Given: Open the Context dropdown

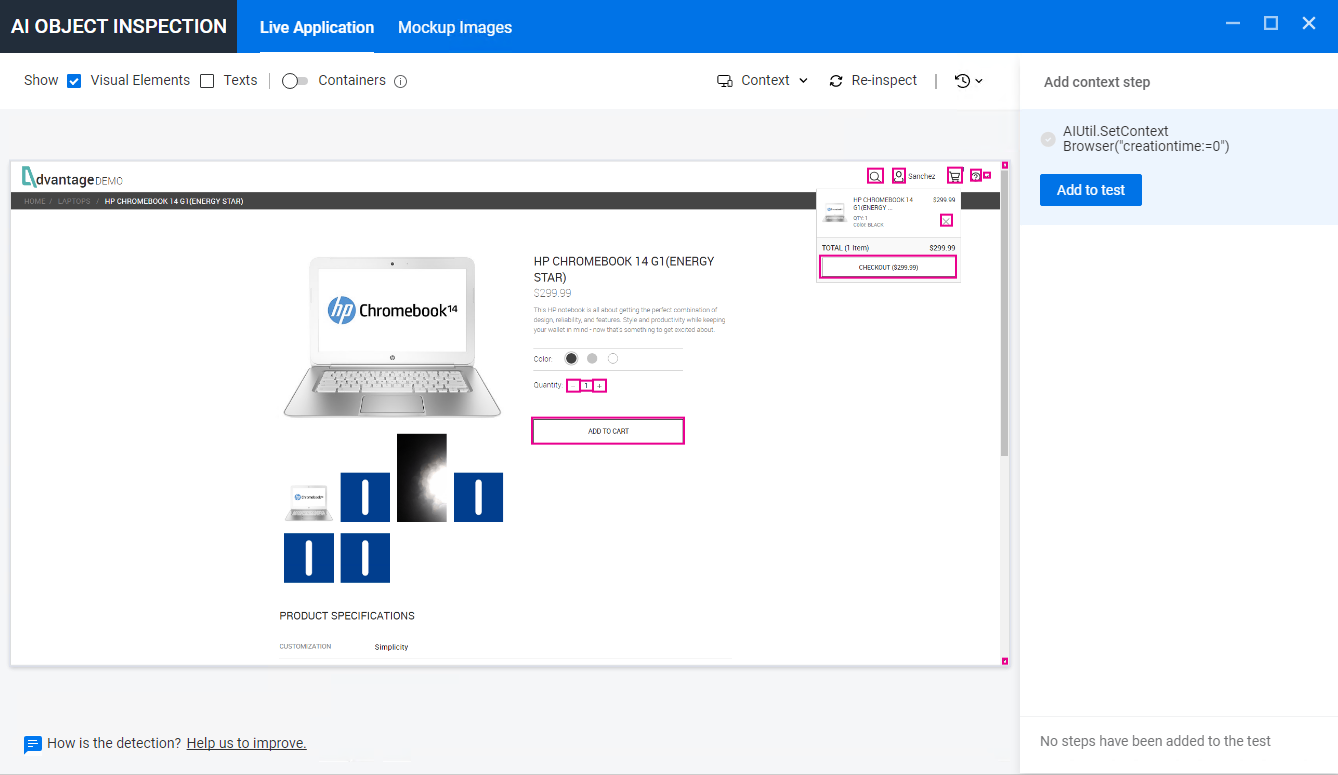Looking at the screenshot, I should (762, 80).
